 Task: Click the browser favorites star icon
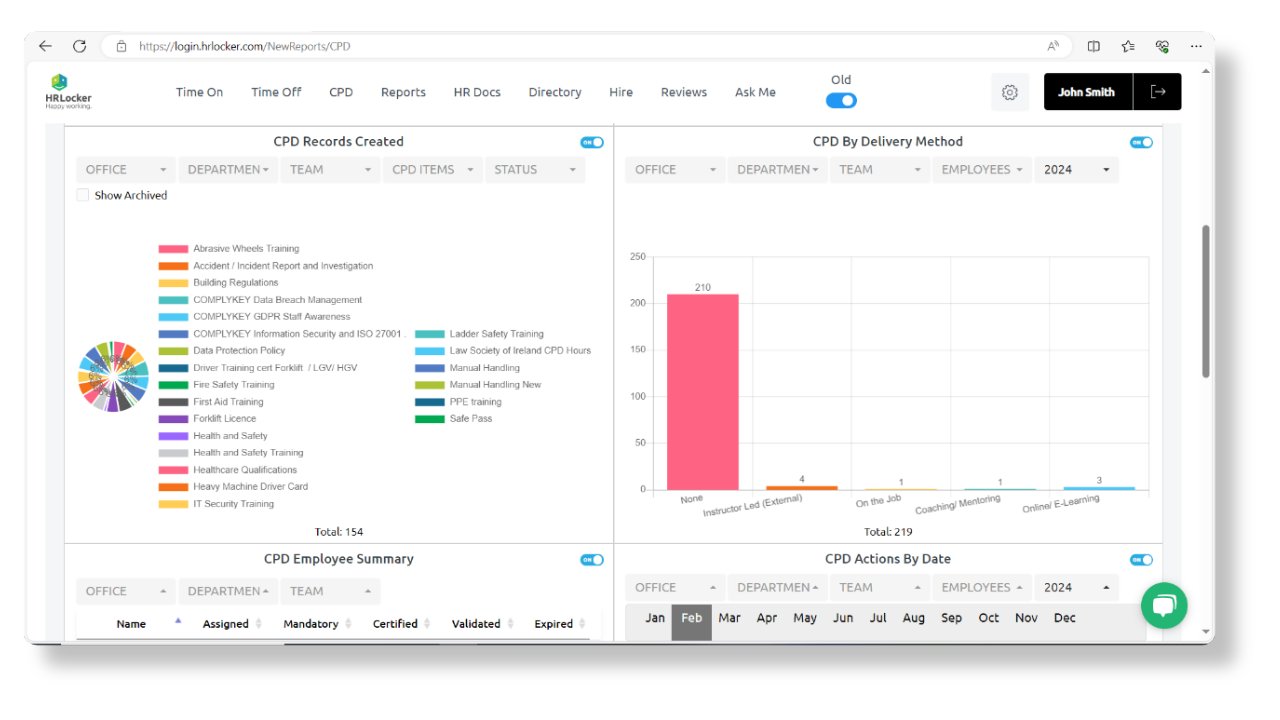(1128, 45)
